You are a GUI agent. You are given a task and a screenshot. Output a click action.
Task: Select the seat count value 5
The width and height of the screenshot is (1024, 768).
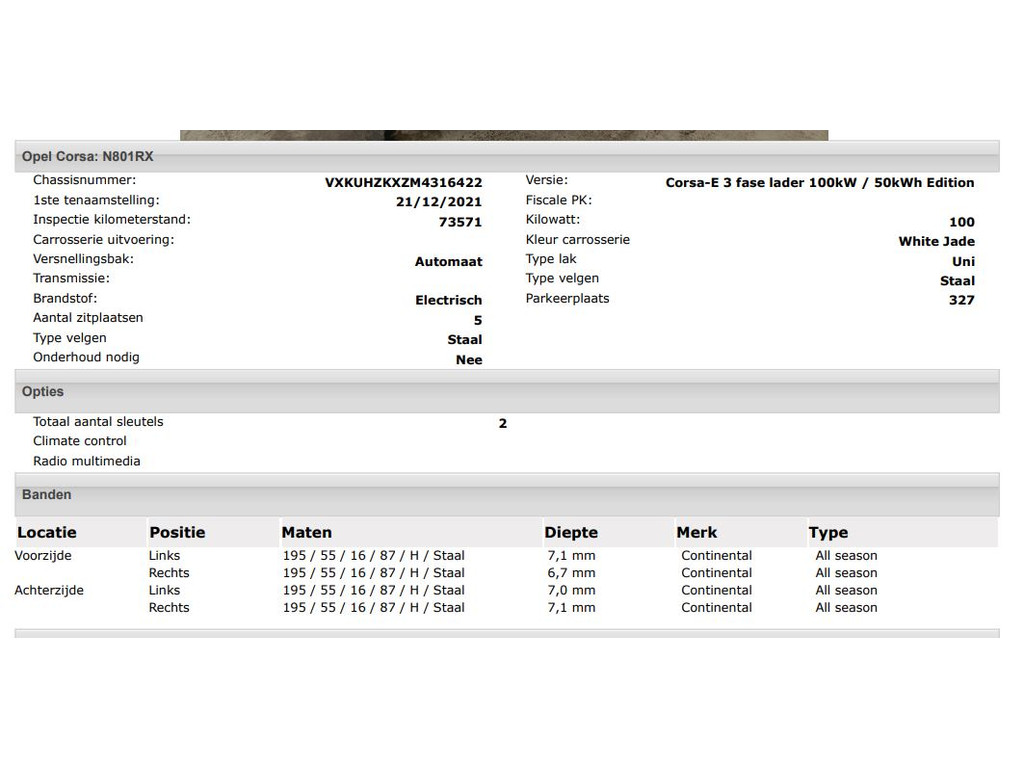[478, 321]
